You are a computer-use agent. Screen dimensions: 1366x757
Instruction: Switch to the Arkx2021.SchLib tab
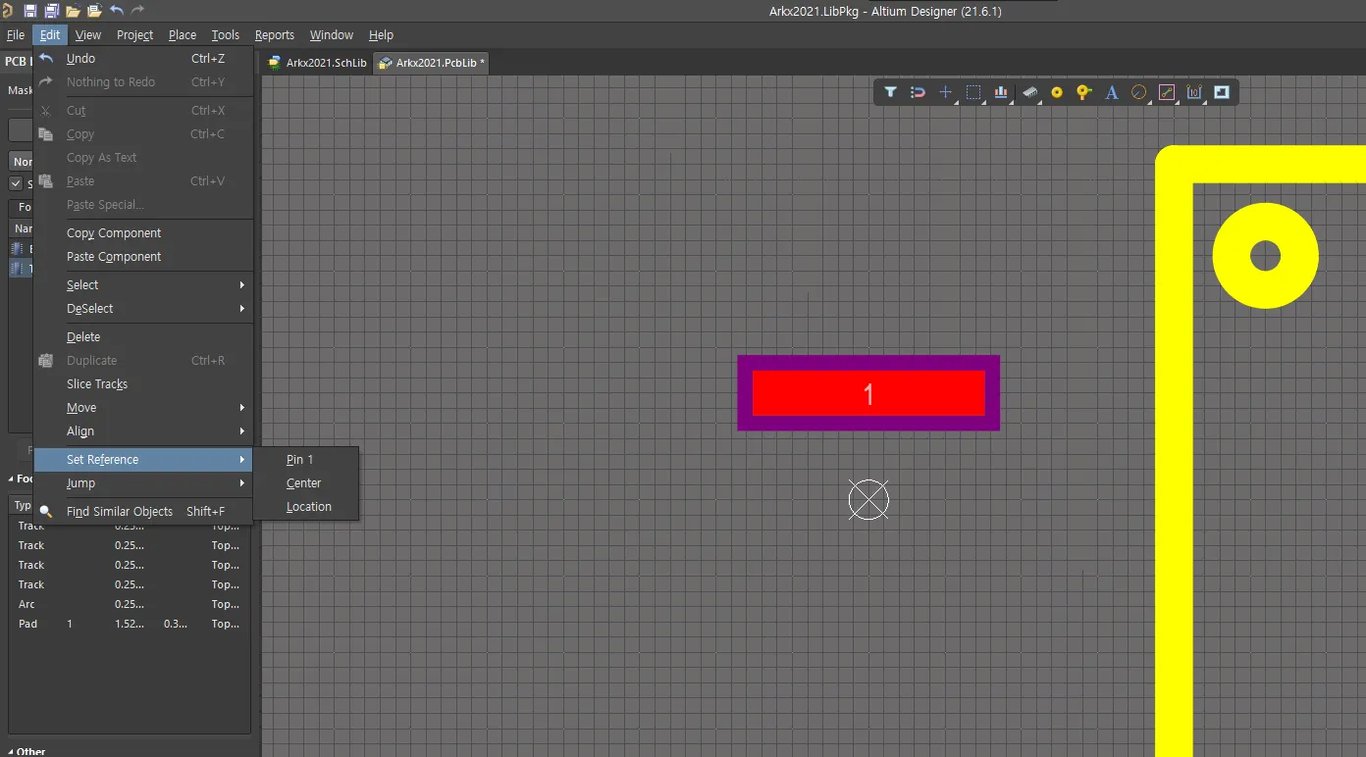(x=317, y=63)
